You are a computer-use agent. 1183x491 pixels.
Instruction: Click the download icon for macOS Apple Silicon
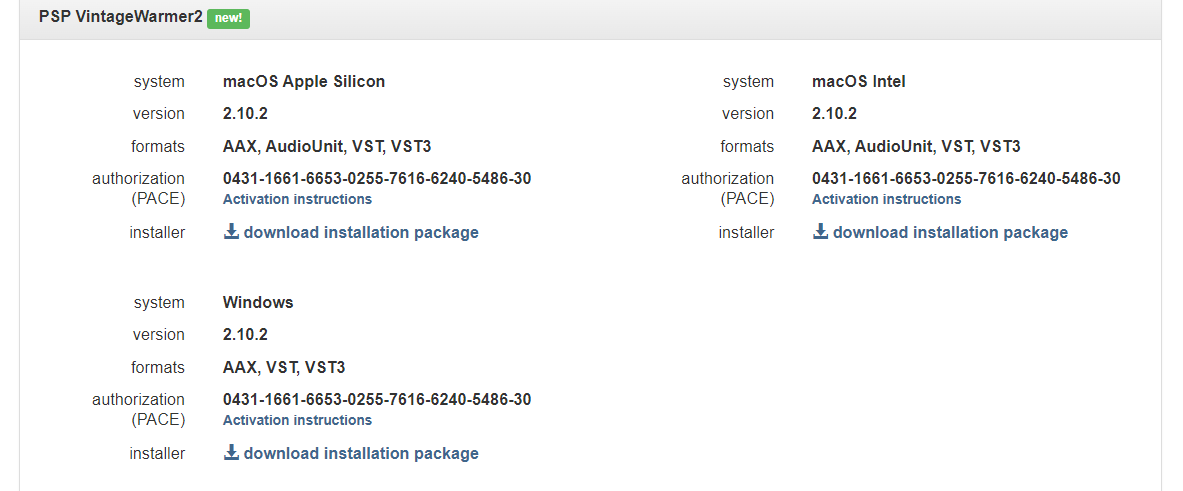point(231,232)
